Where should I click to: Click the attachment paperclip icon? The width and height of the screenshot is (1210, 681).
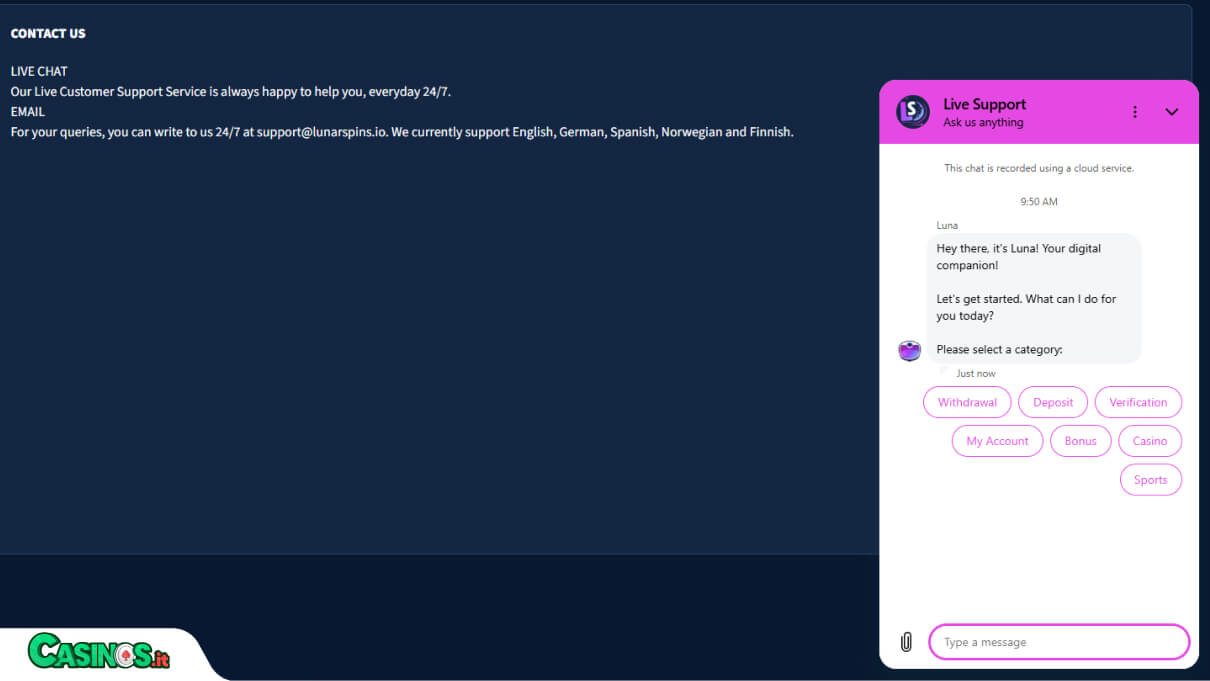pos(906,642)
